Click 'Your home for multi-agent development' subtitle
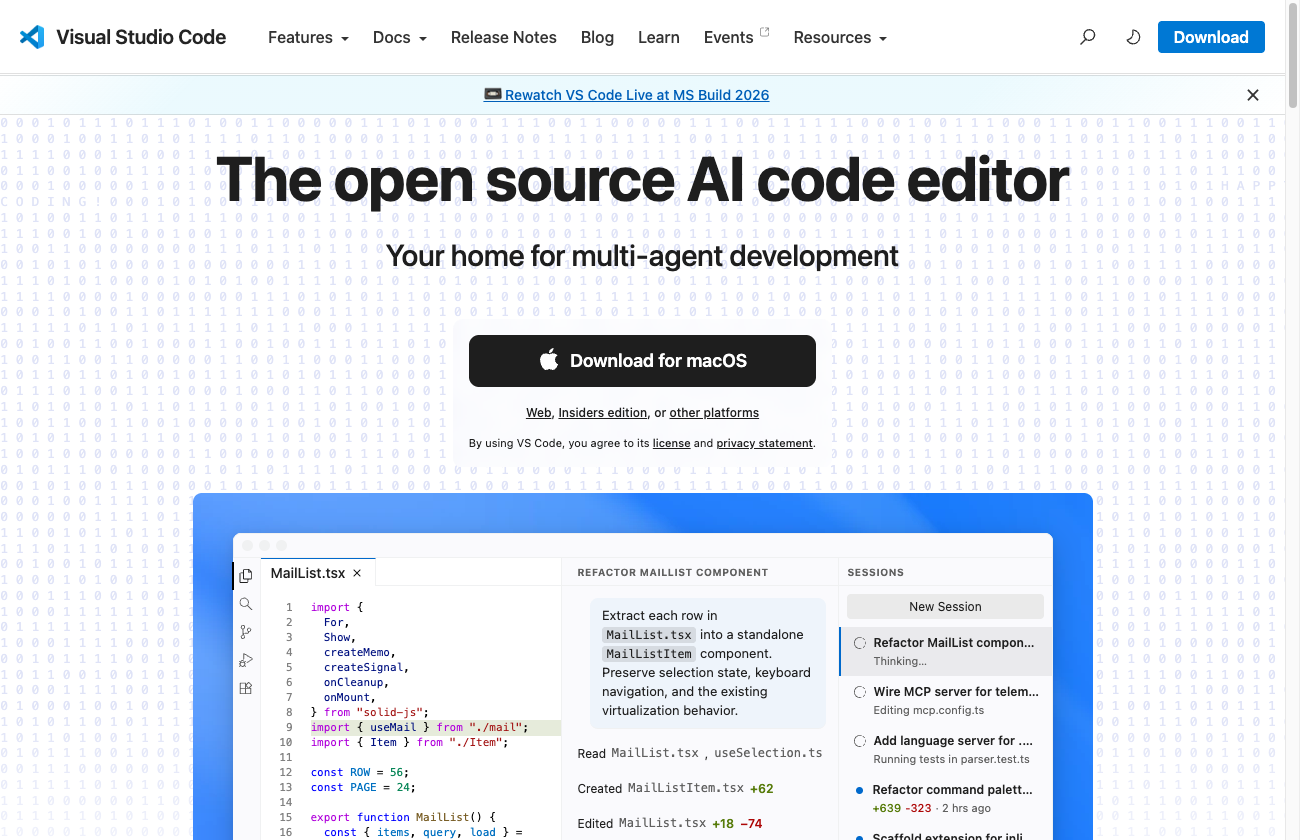 [642, 256]
